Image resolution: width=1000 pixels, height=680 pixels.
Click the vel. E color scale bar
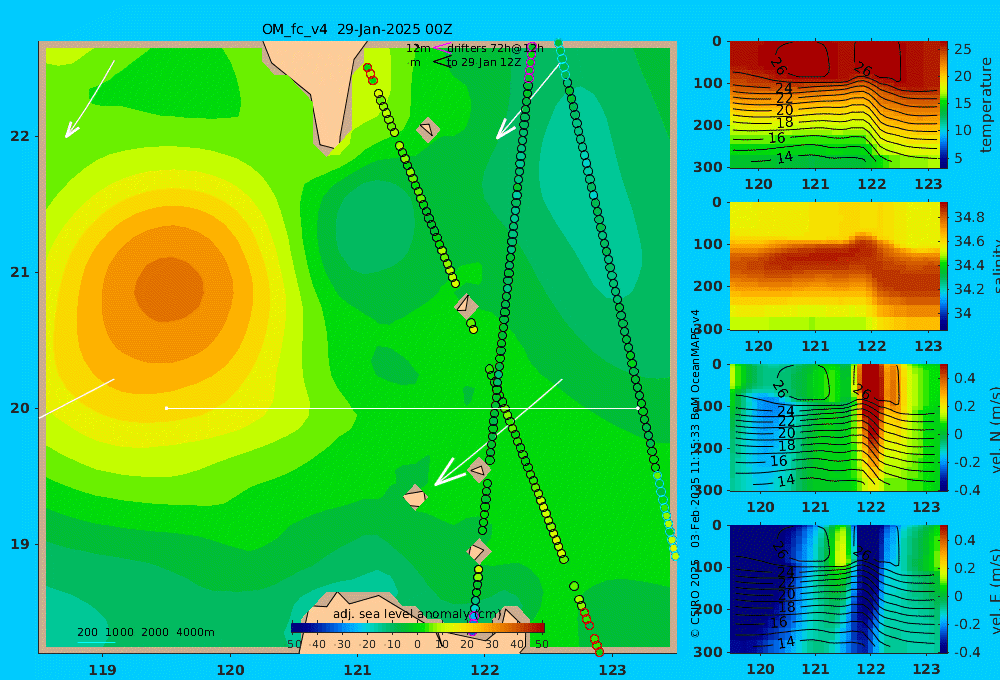click(944, 589)
